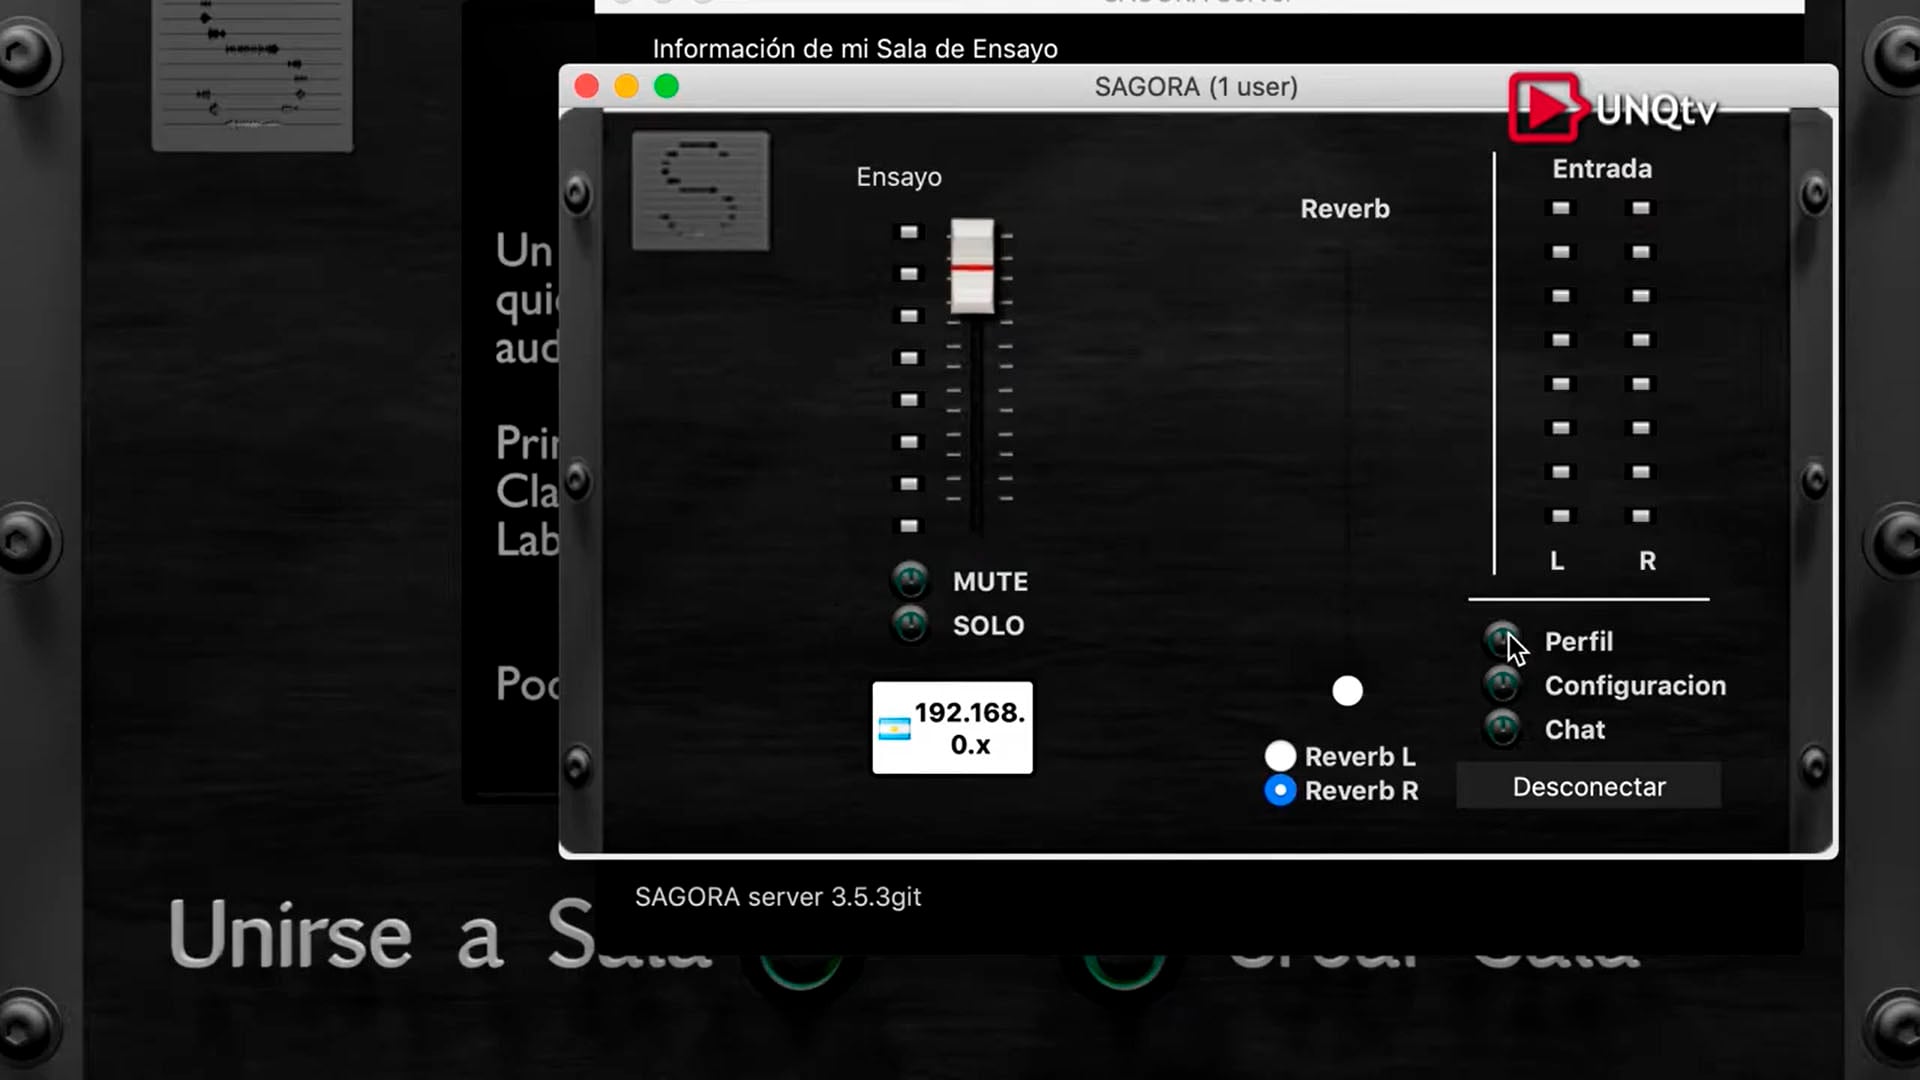Click the green zoom window button
The height and width of the screenshot is (1080, 1920).
pos(666,87)
